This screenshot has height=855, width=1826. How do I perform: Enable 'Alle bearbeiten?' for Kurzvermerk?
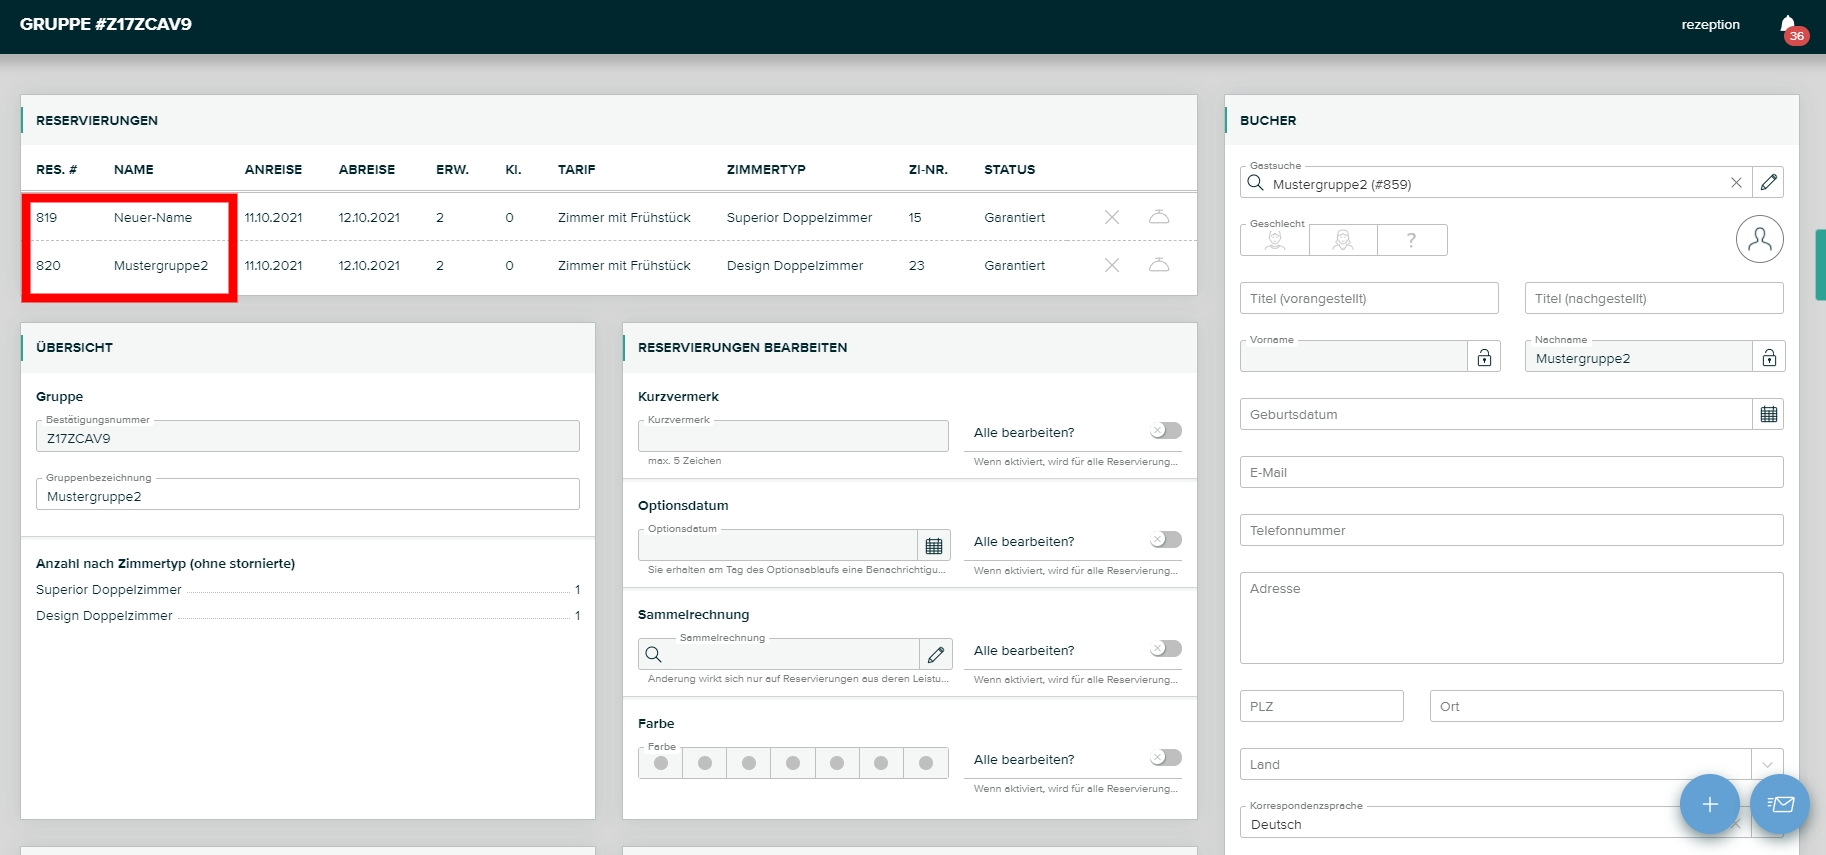1165,431
